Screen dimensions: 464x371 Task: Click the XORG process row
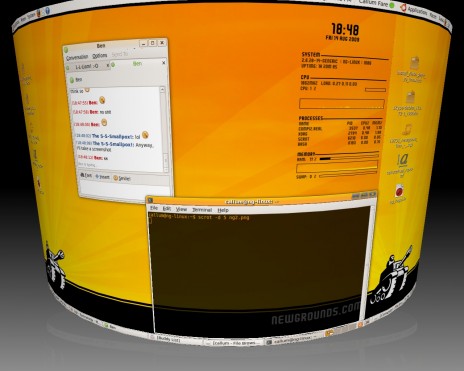(339, 133)
